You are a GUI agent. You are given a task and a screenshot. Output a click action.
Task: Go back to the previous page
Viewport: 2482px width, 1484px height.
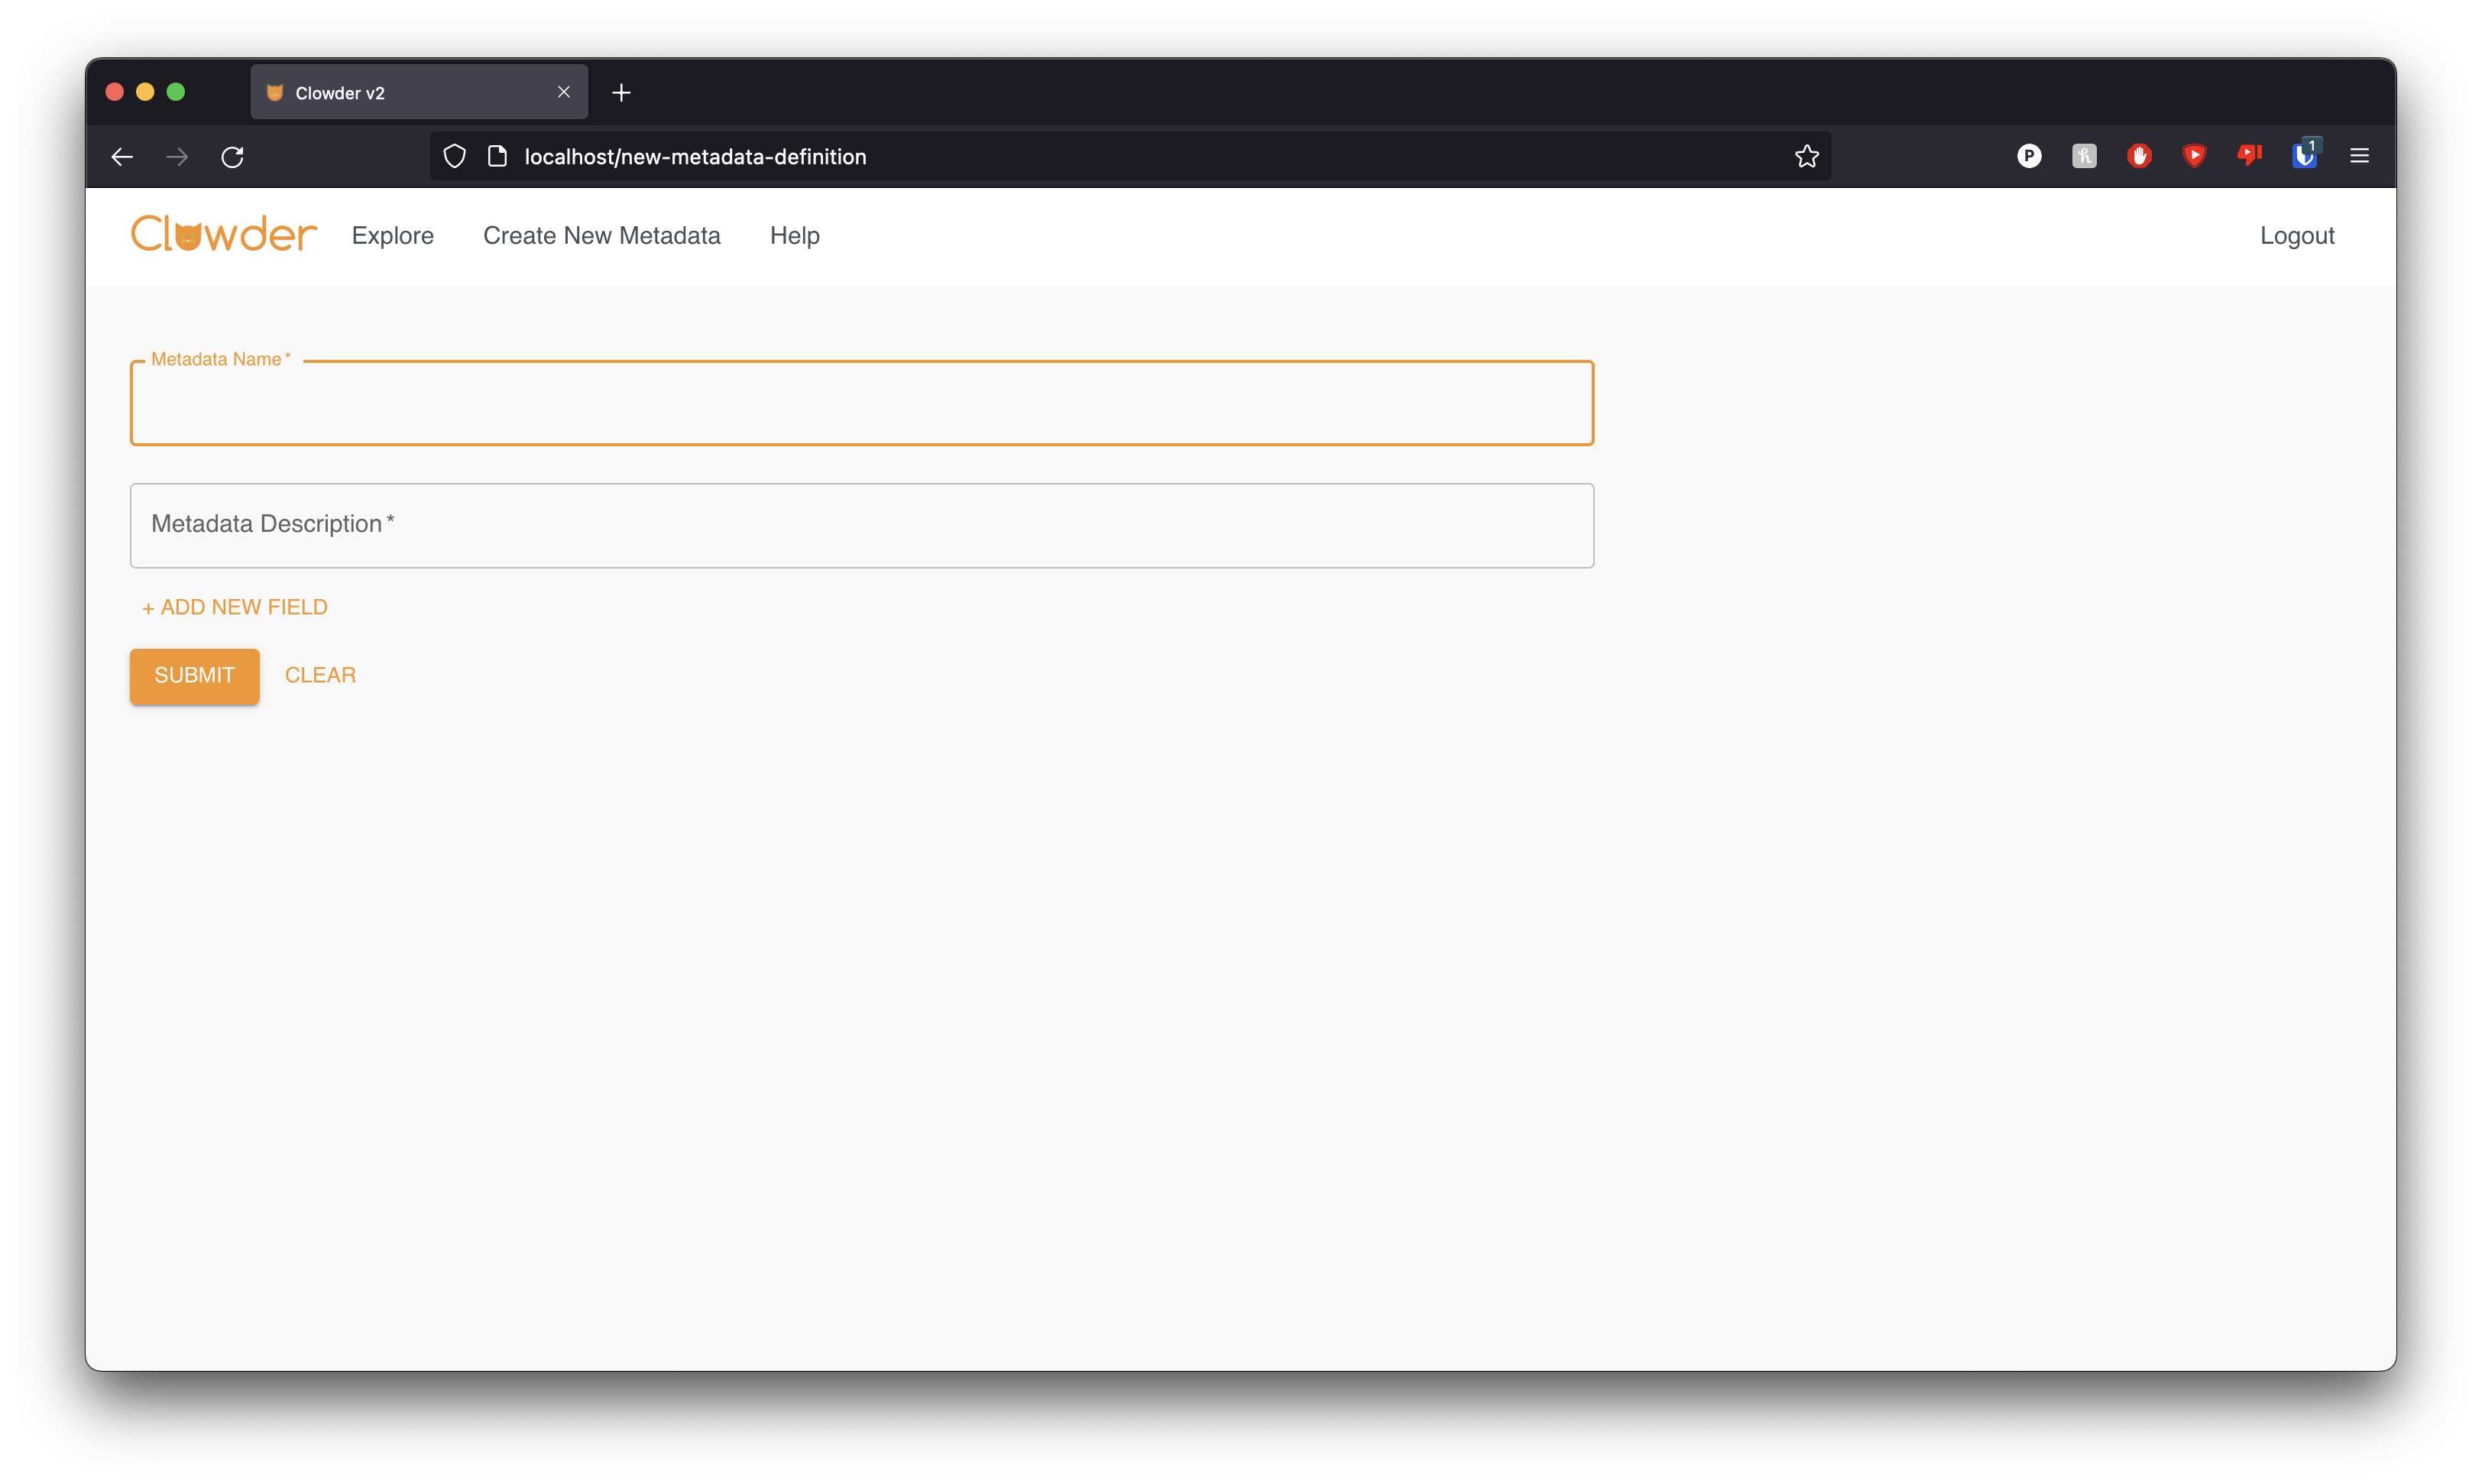pyautogui.click(x=122, y=157)
